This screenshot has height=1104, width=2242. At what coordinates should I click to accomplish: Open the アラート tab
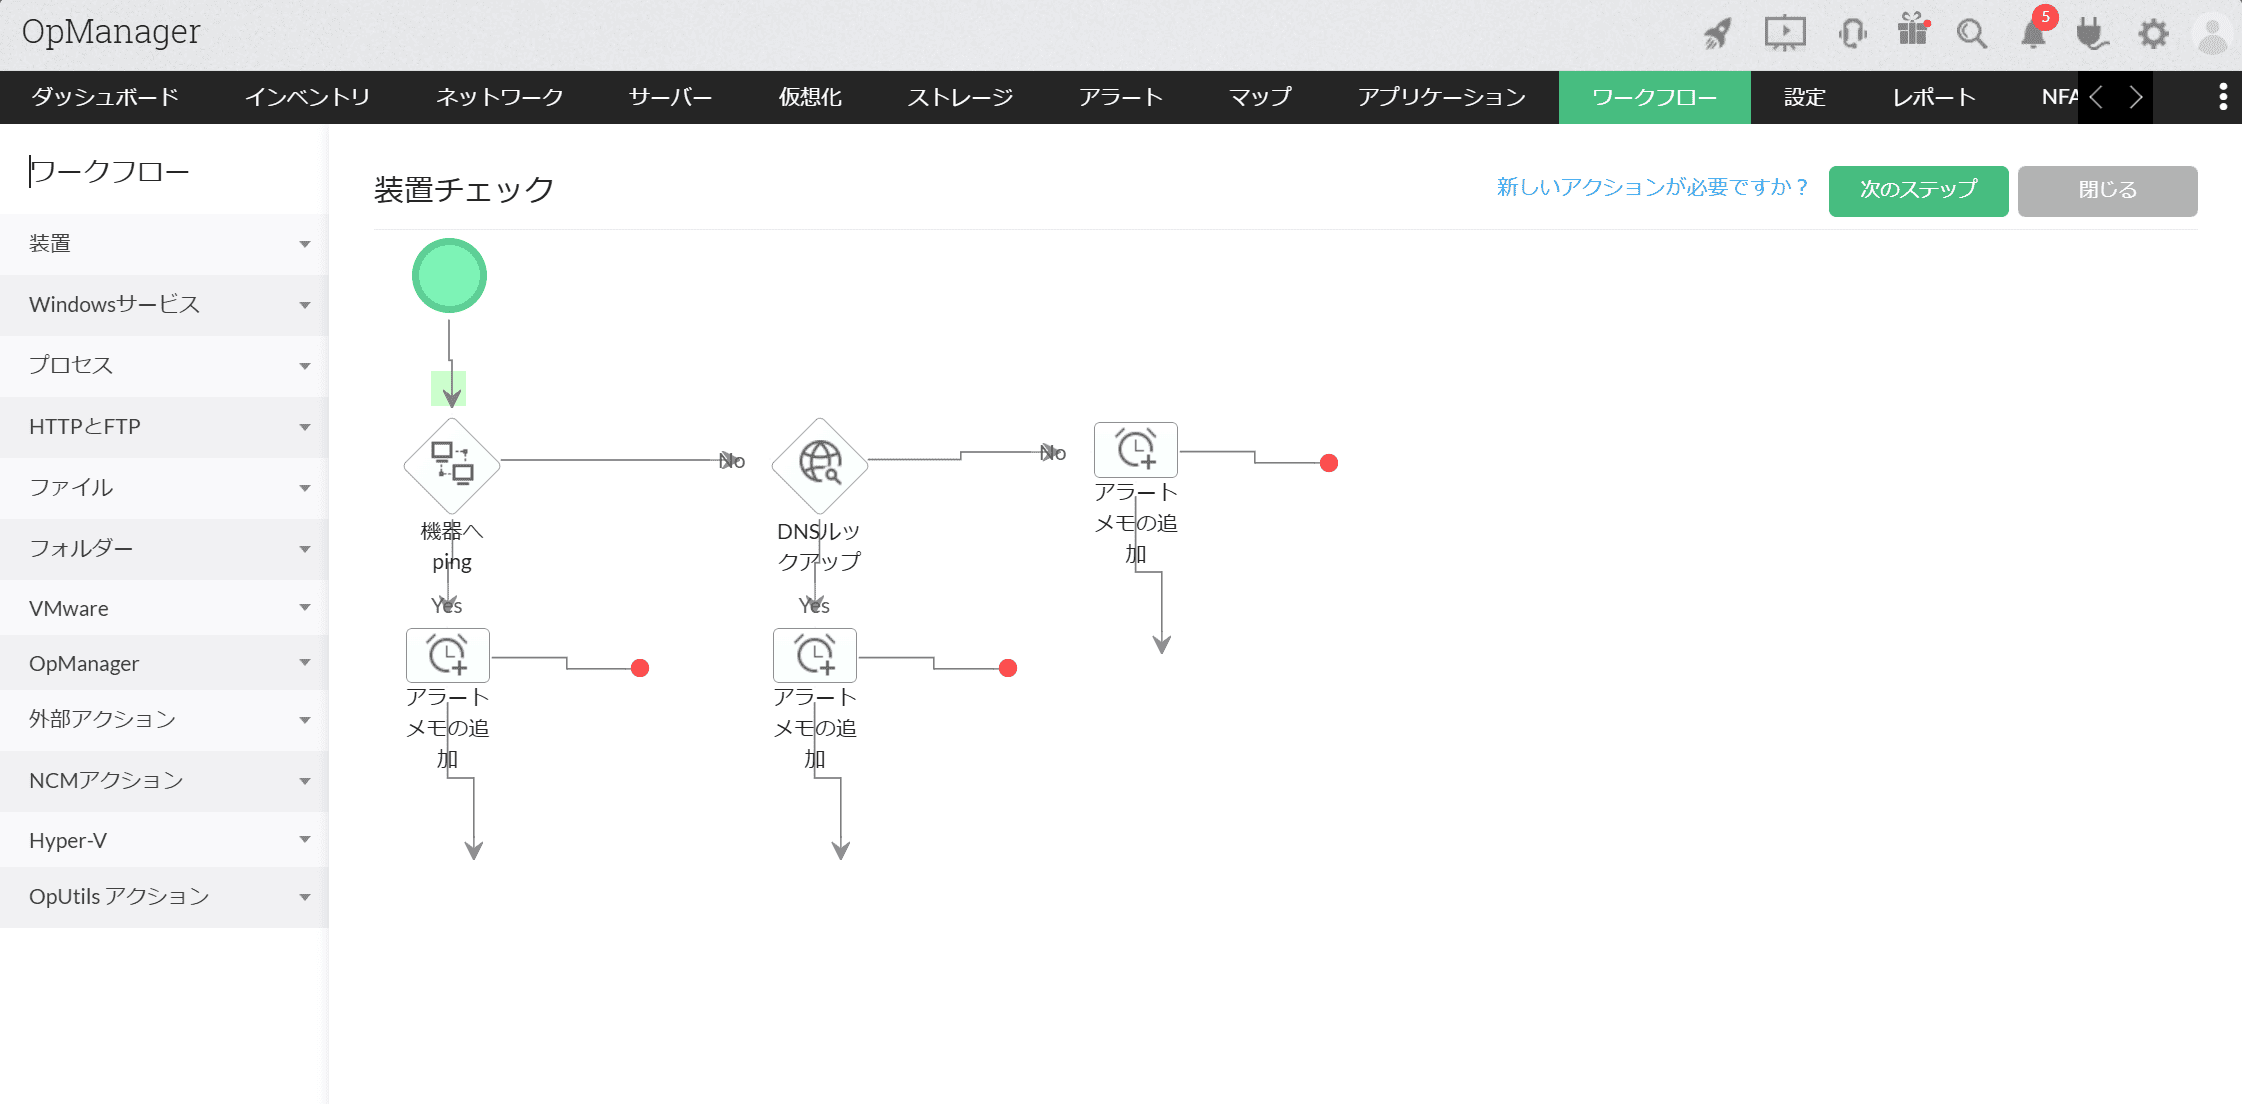point(1121,97)
